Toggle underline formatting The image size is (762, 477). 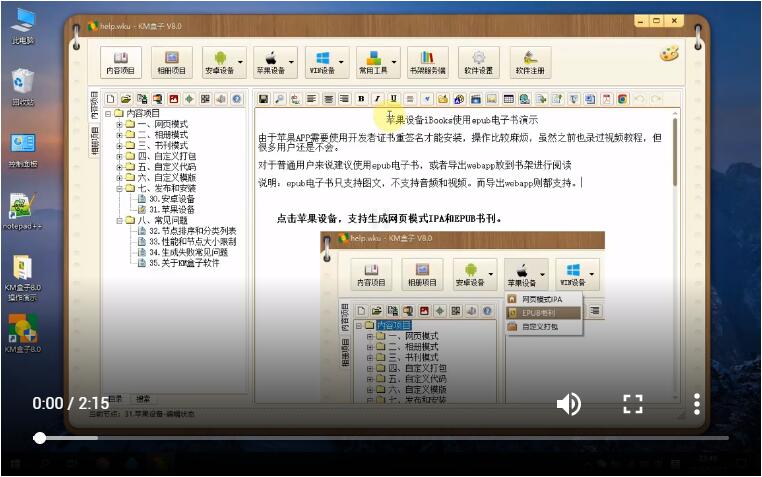pos(393,99)
